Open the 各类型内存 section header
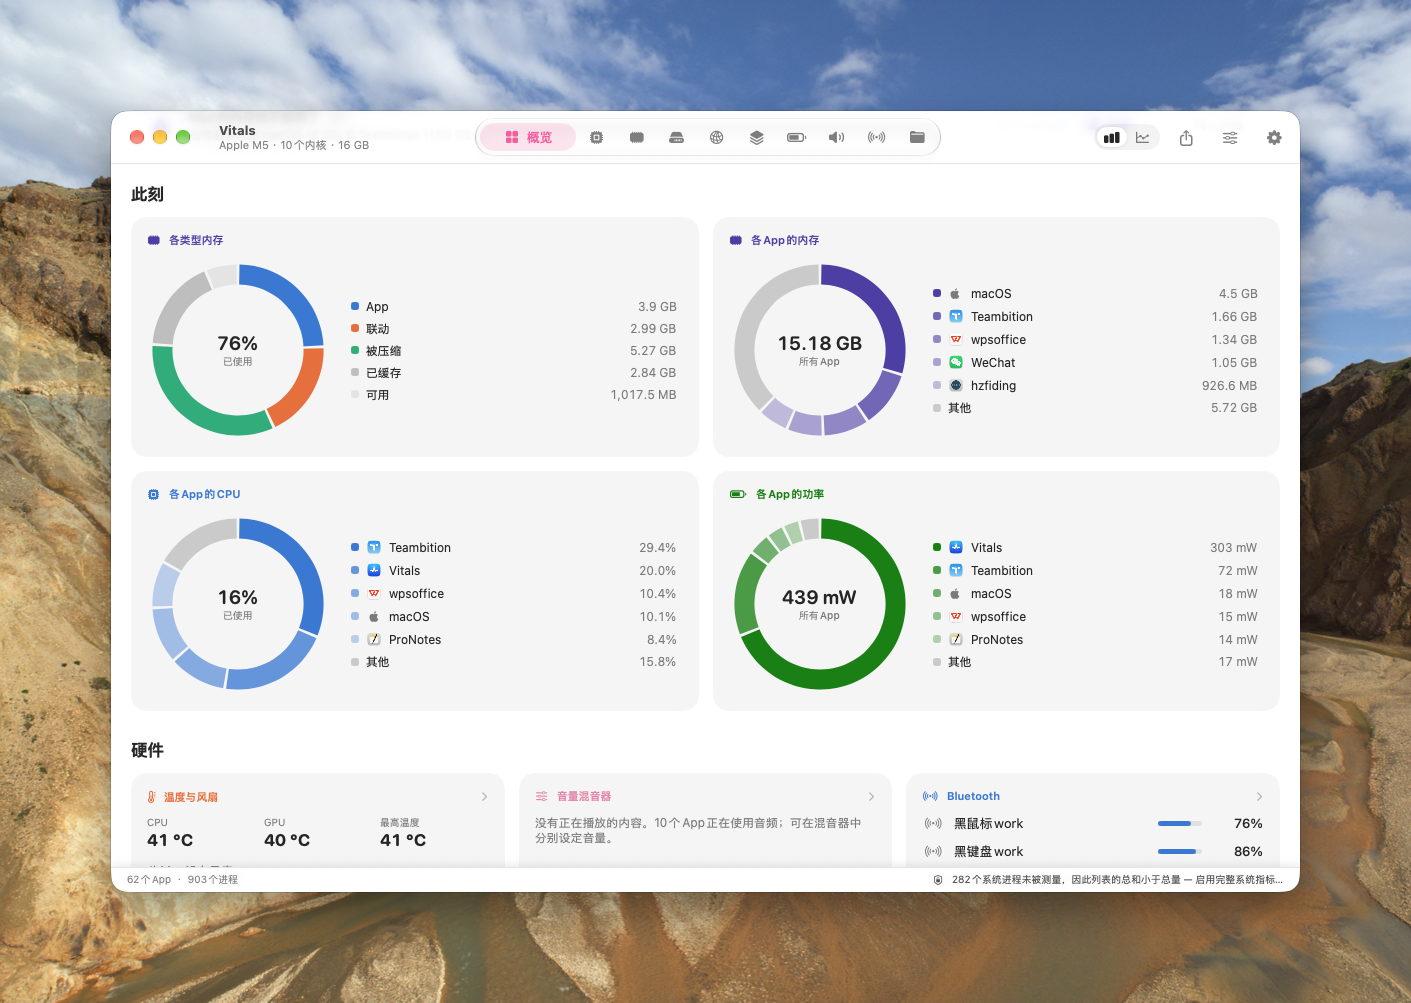 [x=186, y=240]
